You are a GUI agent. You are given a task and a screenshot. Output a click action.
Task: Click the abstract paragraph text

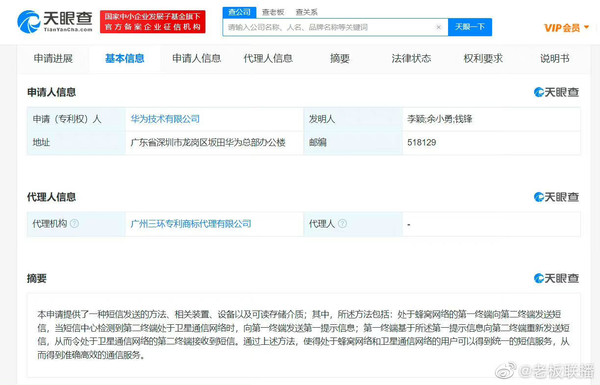(x=303, y=335)
